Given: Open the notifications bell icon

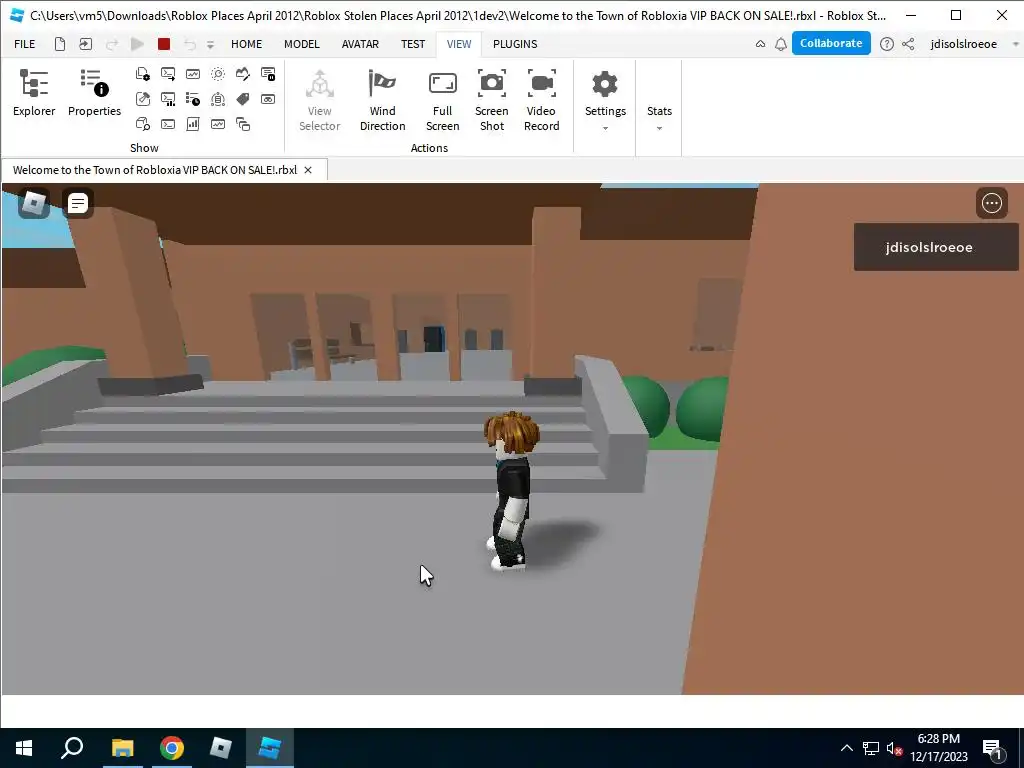Looking at the screenshot, I should 780,44.
